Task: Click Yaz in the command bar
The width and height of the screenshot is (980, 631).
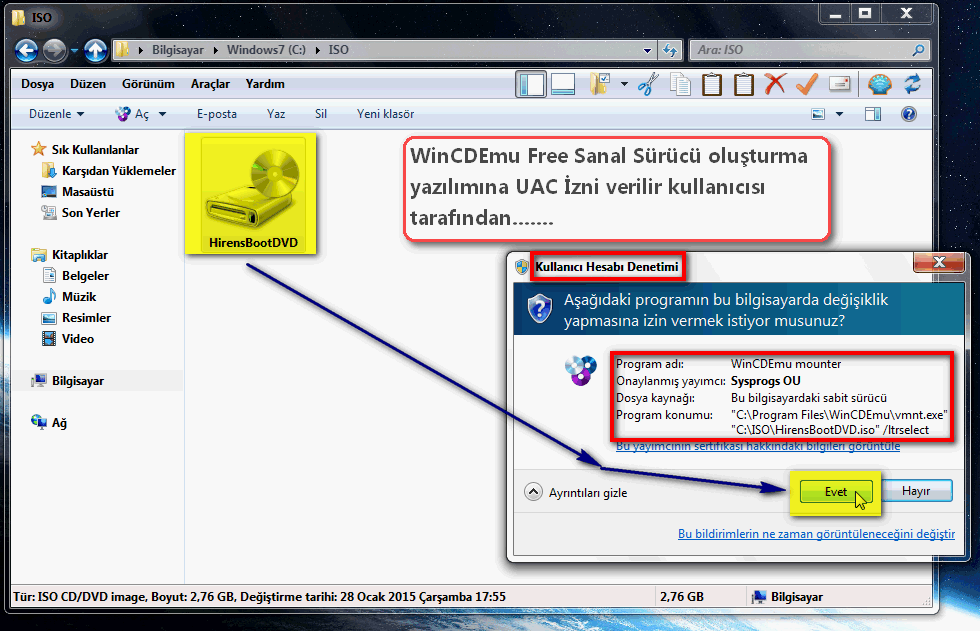Action: click(x=276, y=114)
